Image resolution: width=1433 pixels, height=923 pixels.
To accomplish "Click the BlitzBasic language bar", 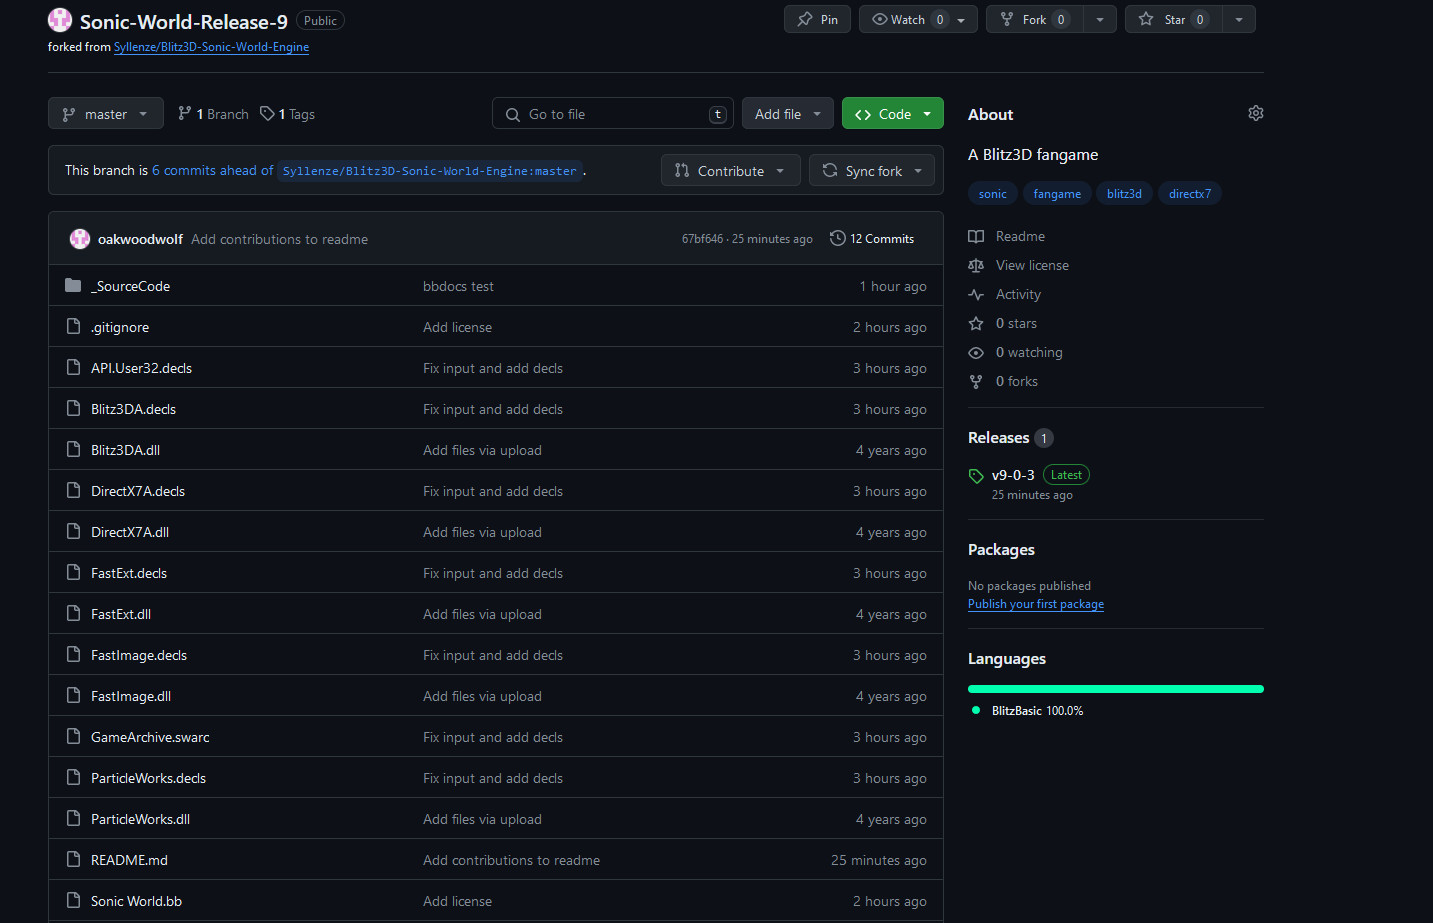I will tap(1115, 689).
